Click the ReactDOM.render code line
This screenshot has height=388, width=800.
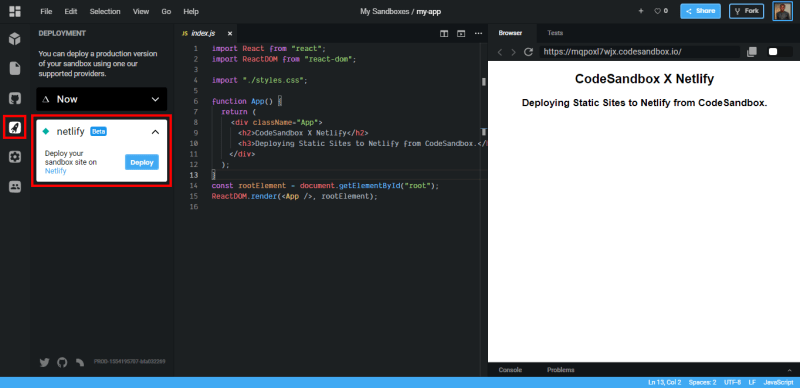tap(294, 197)
